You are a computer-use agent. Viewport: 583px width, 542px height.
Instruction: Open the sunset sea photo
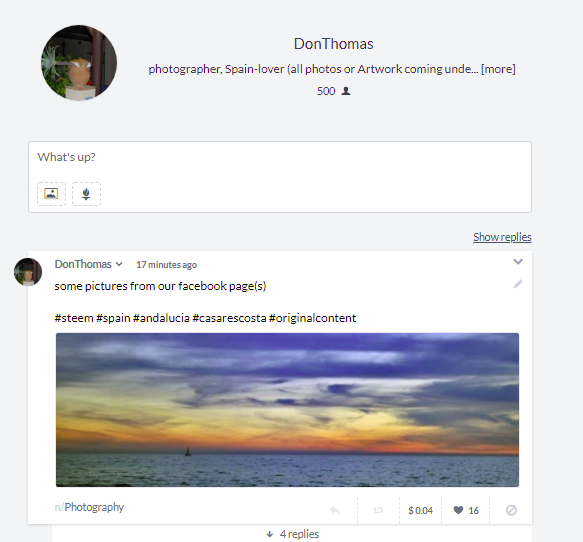[x=287, y=410]
